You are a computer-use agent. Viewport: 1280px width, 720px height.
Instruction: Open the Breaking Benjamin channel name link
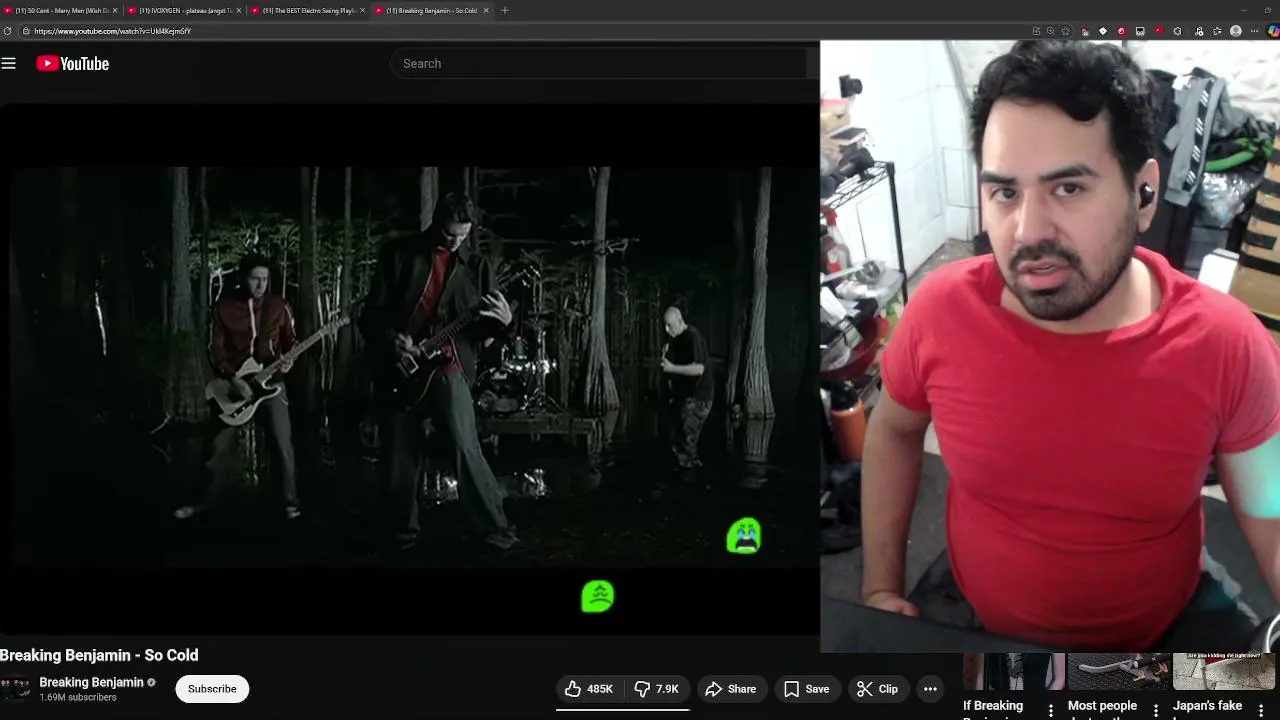coord(91,682)
